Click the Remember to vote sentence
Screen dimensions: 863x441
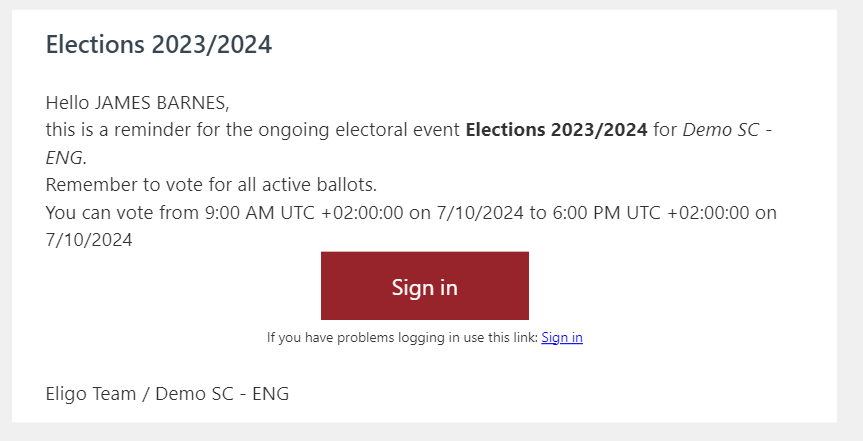click(x=211, y=185)
